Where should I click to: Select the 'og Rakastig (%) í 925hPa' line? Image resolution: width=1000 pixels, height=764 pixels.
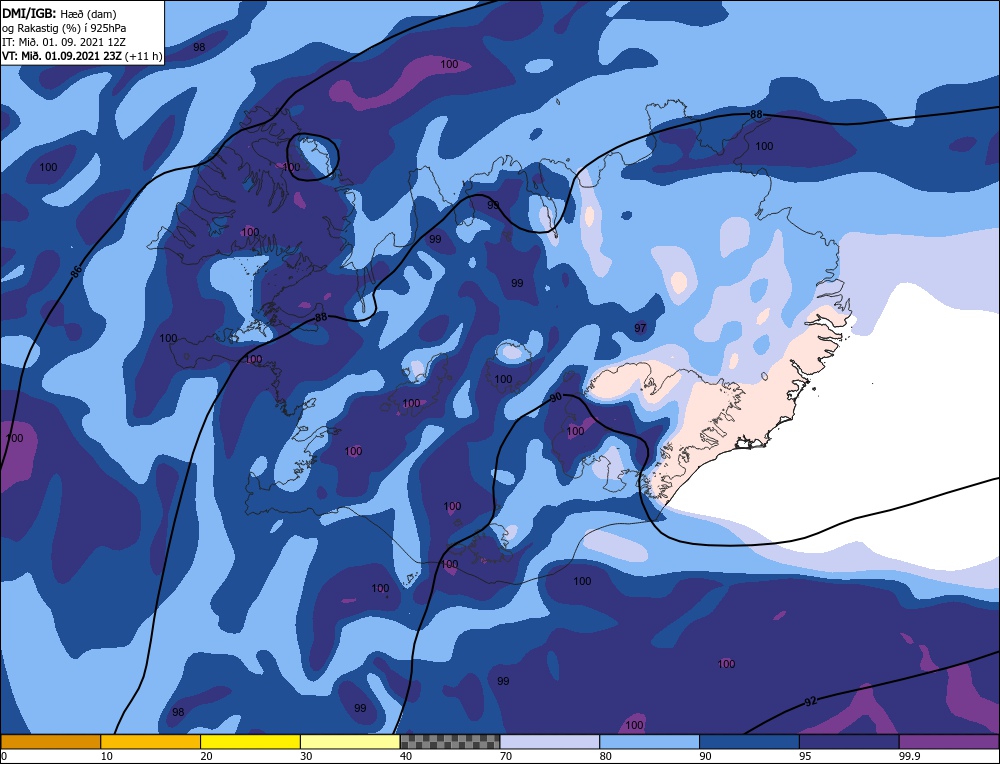pos(64,28)
